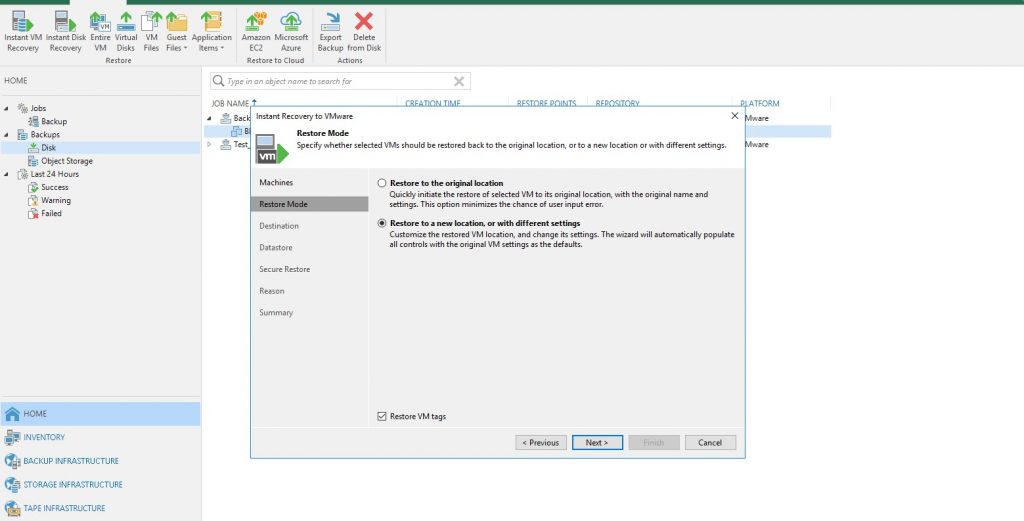Expand the Test job row
Image resolution: width=1024 pixels, height=521 pixels.
210,145
